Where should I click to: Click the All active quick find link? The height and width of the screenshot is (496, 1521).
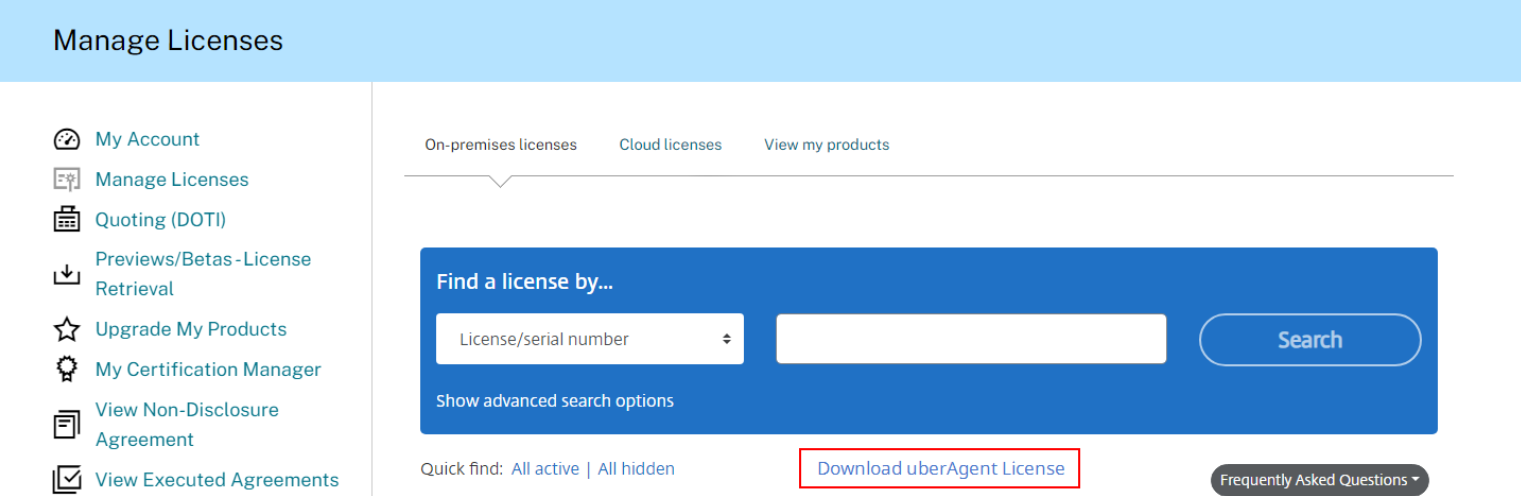[545, 468]
